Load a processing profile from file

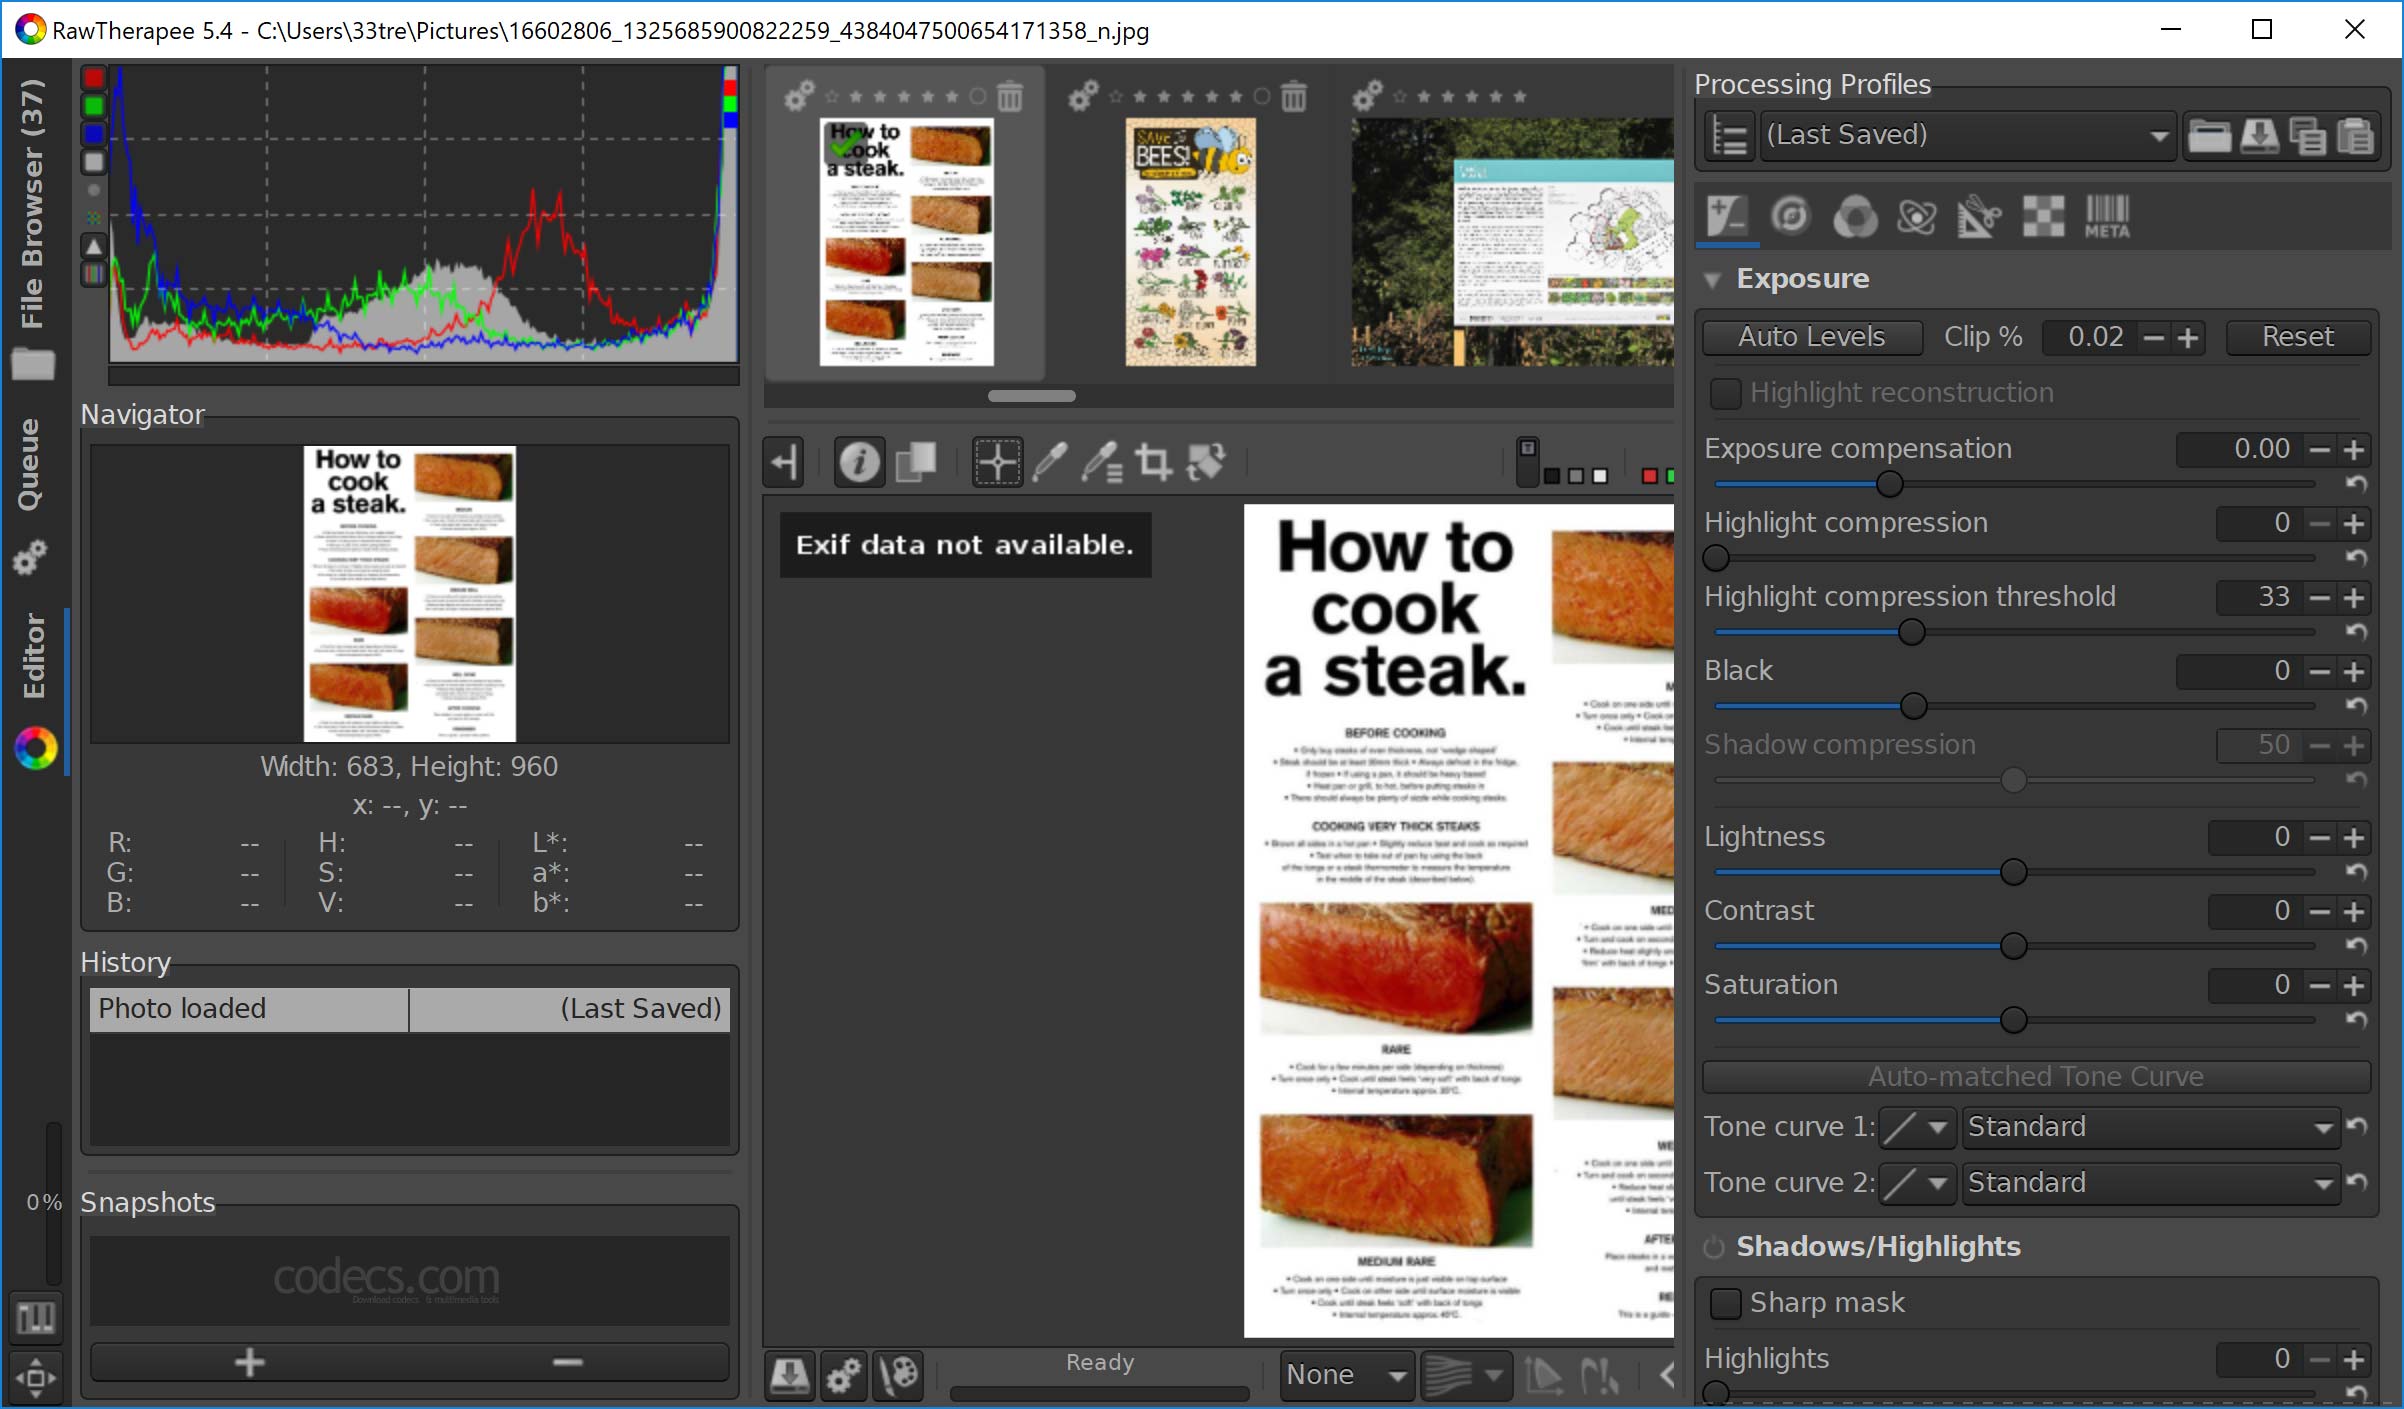2208,135
